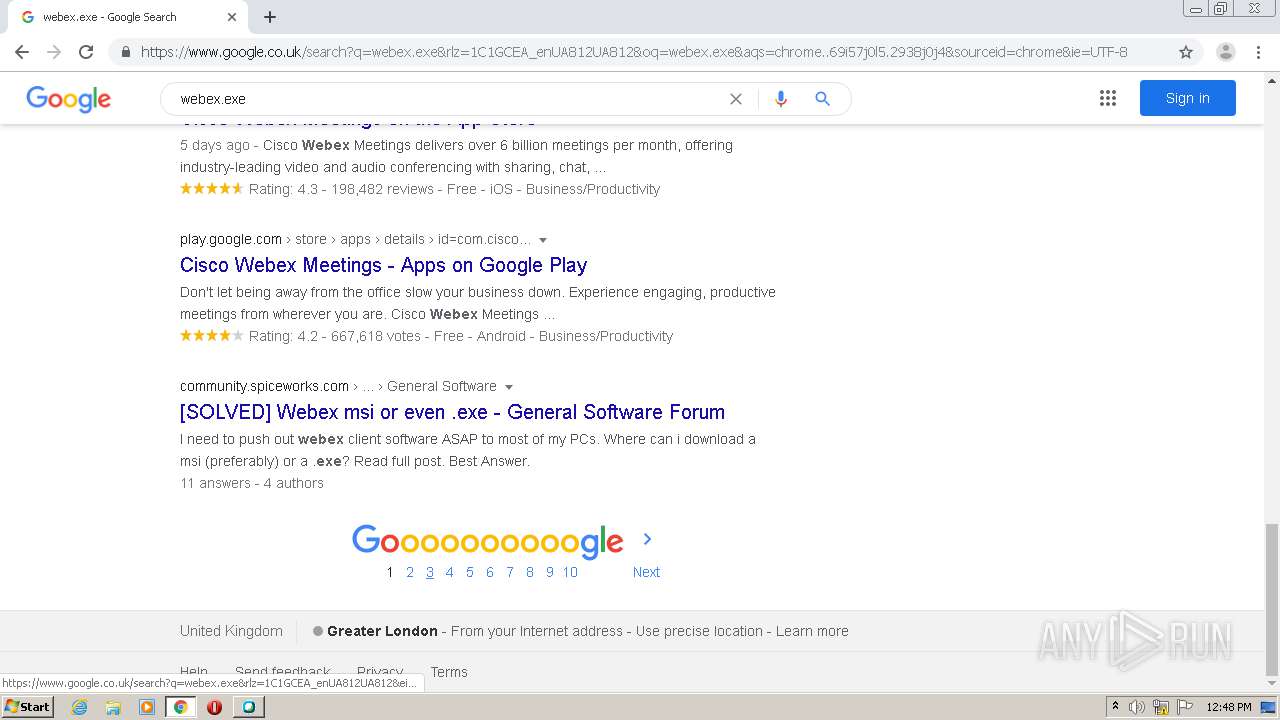Open Cisco Webex Meetings - Apps on Google Play
The width and height of the screenshot is (1280, 720).
click(383, 265)
